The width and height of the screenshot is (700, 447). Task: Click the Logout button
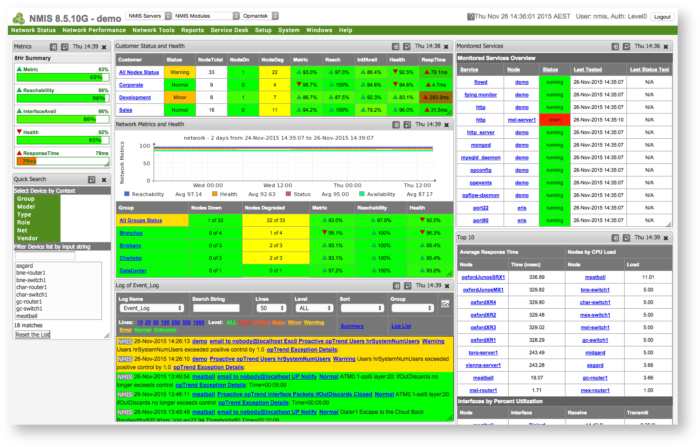[662, 17]
